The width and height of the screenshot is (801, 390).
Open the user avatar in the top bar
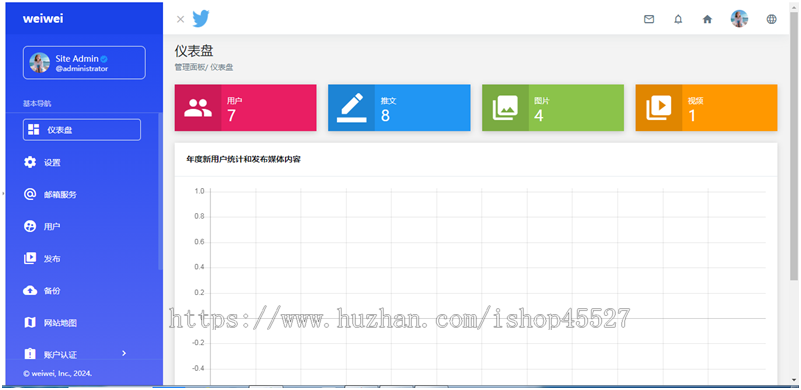click(x=739, y=19)
